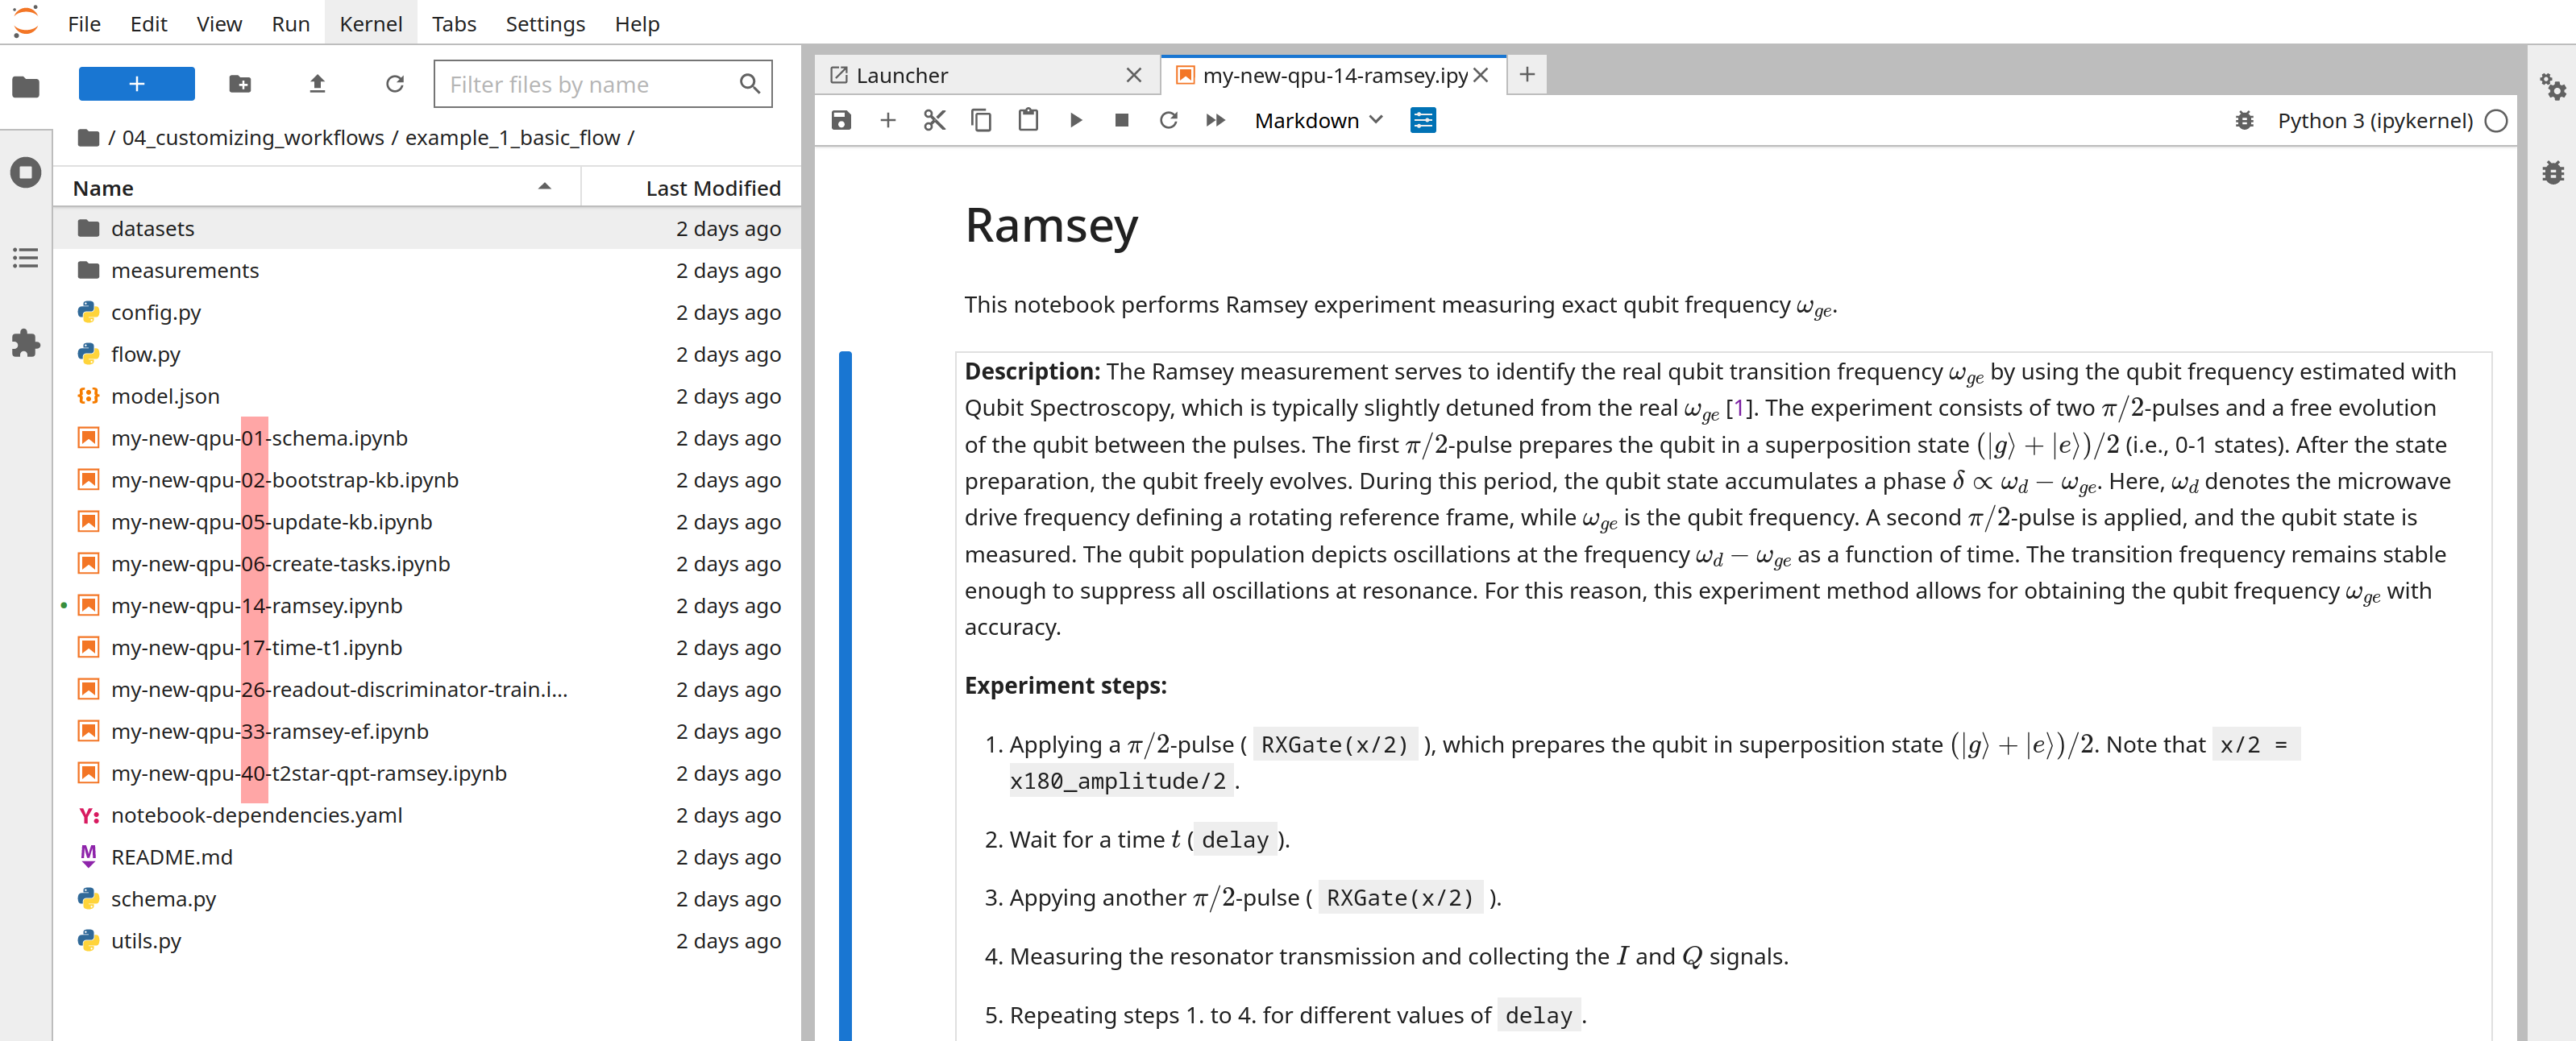Click the kernel status circle indicator
Image resolution: width=2576 pixels, height=1041 pixels.
2496,120
